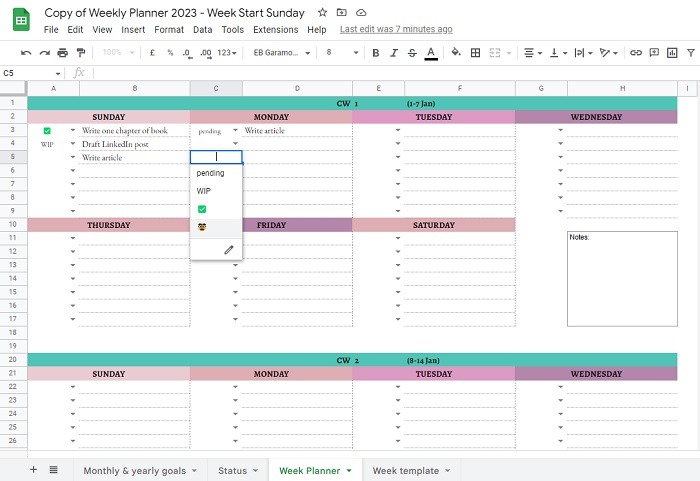Open the Format menu

coord(169,29)
